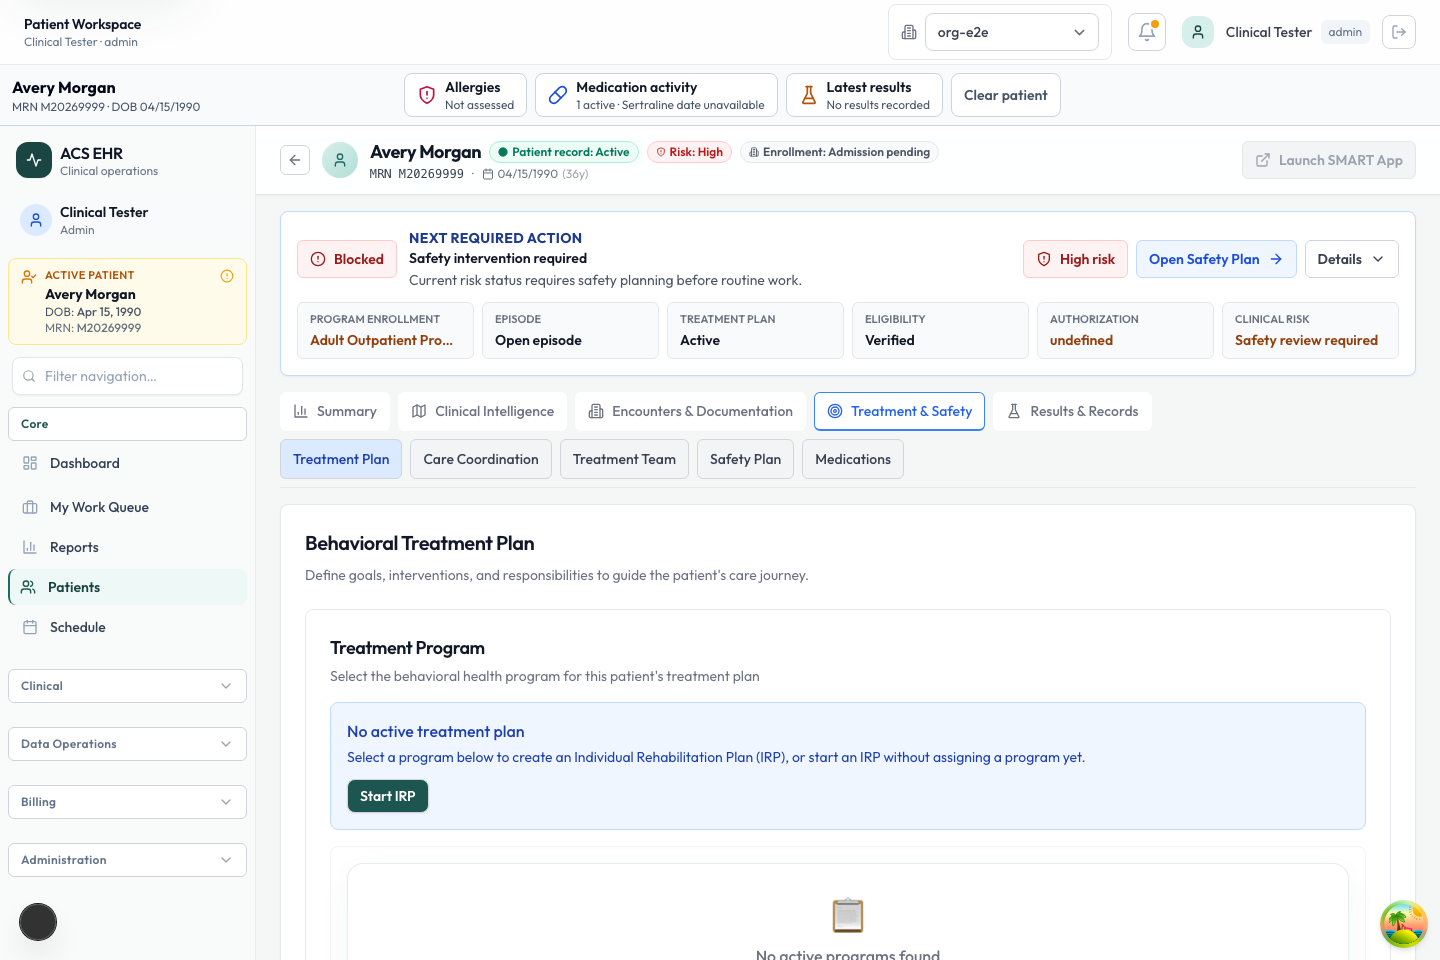Click the ACS EHR logo icon
The width and height of the screenshot is (1440, 960).
34,160
